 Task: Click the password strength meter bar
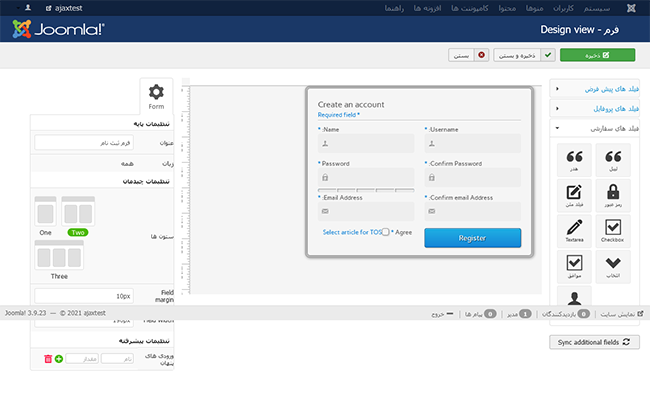pos(366,190)
